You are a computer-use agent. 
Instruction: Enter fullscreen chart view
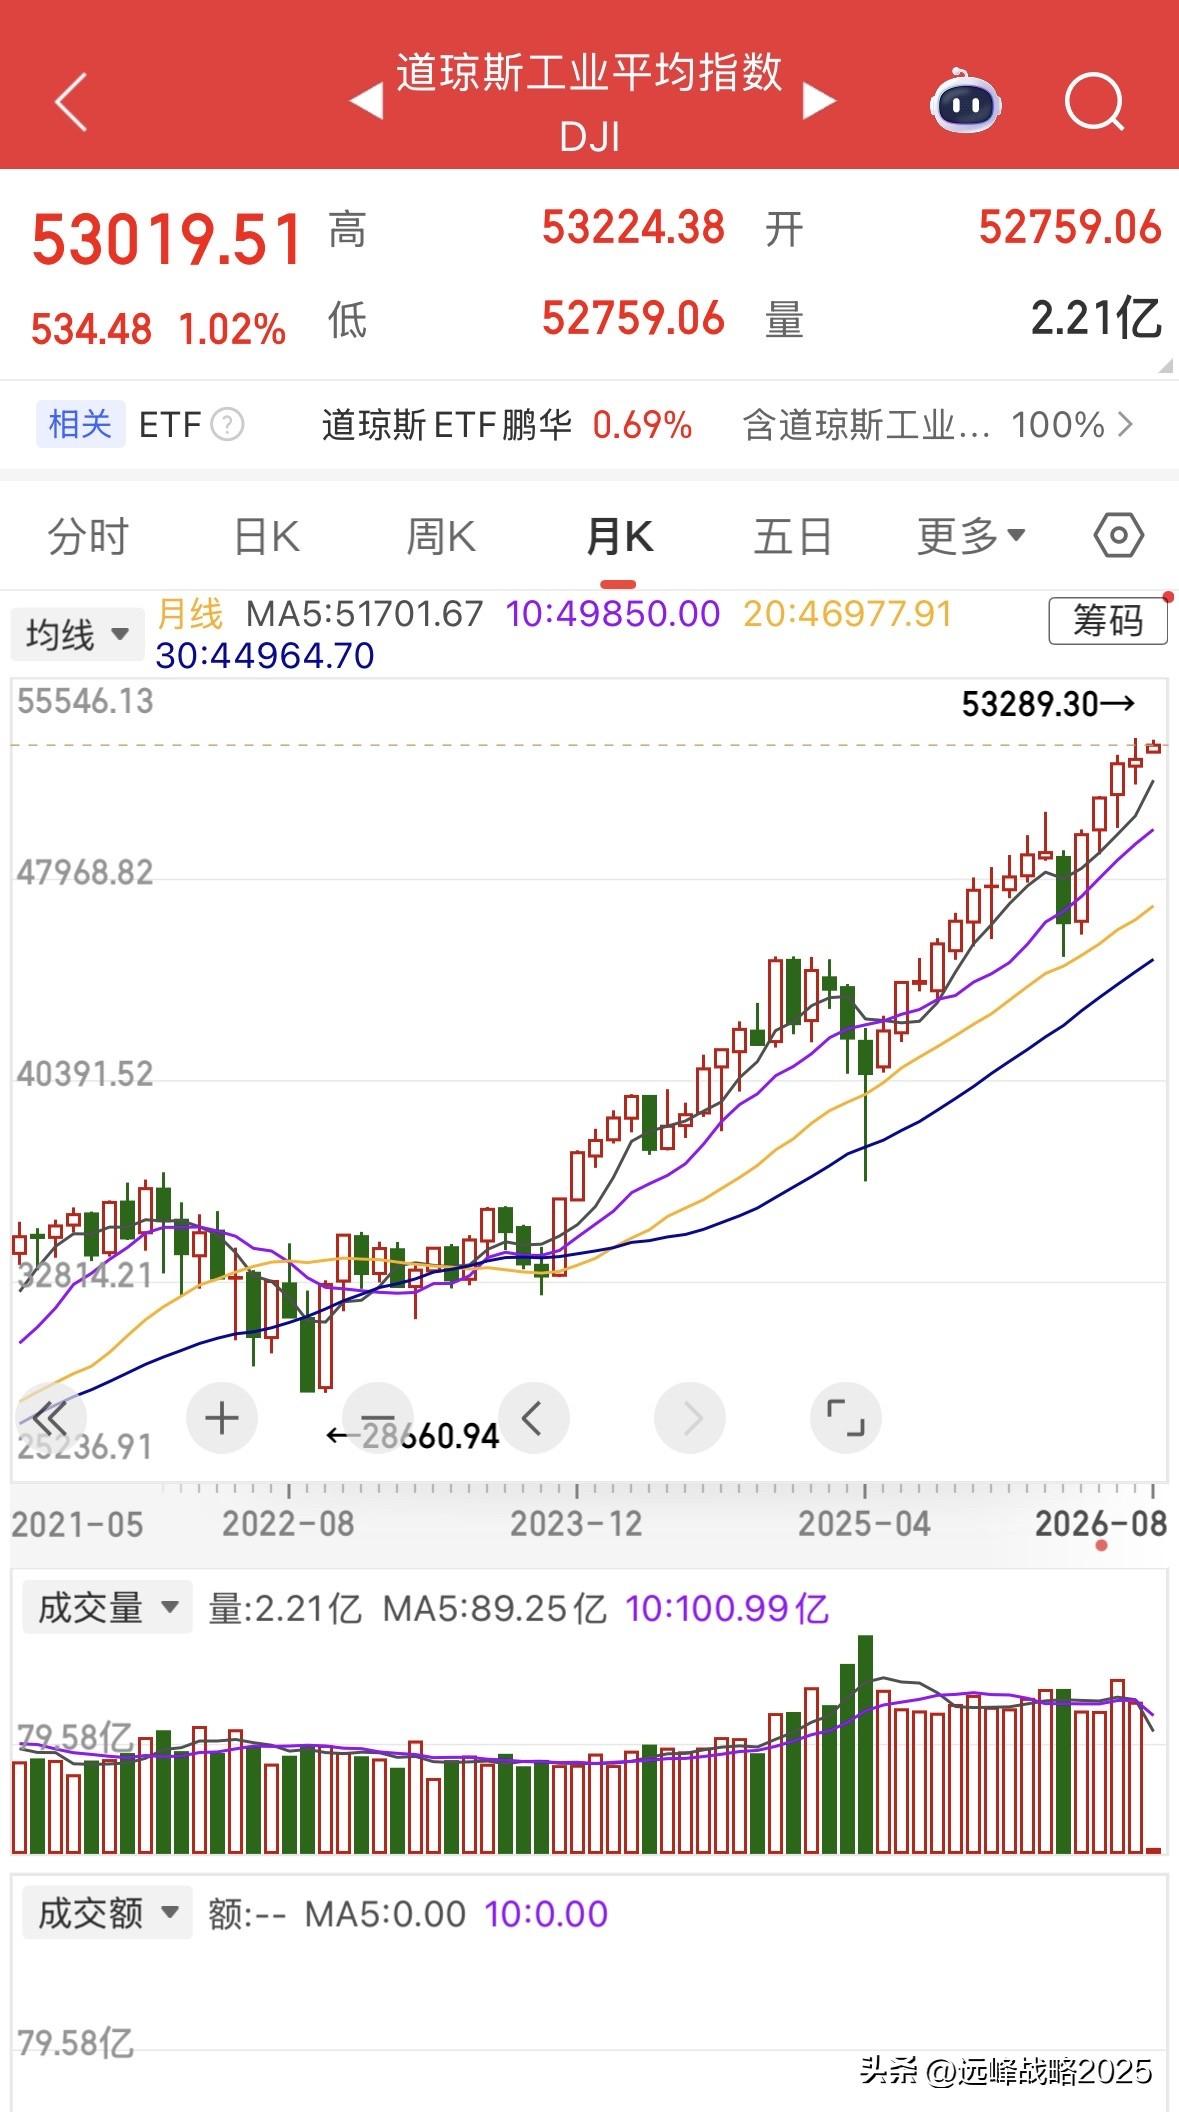click(x=845, y=1418)
